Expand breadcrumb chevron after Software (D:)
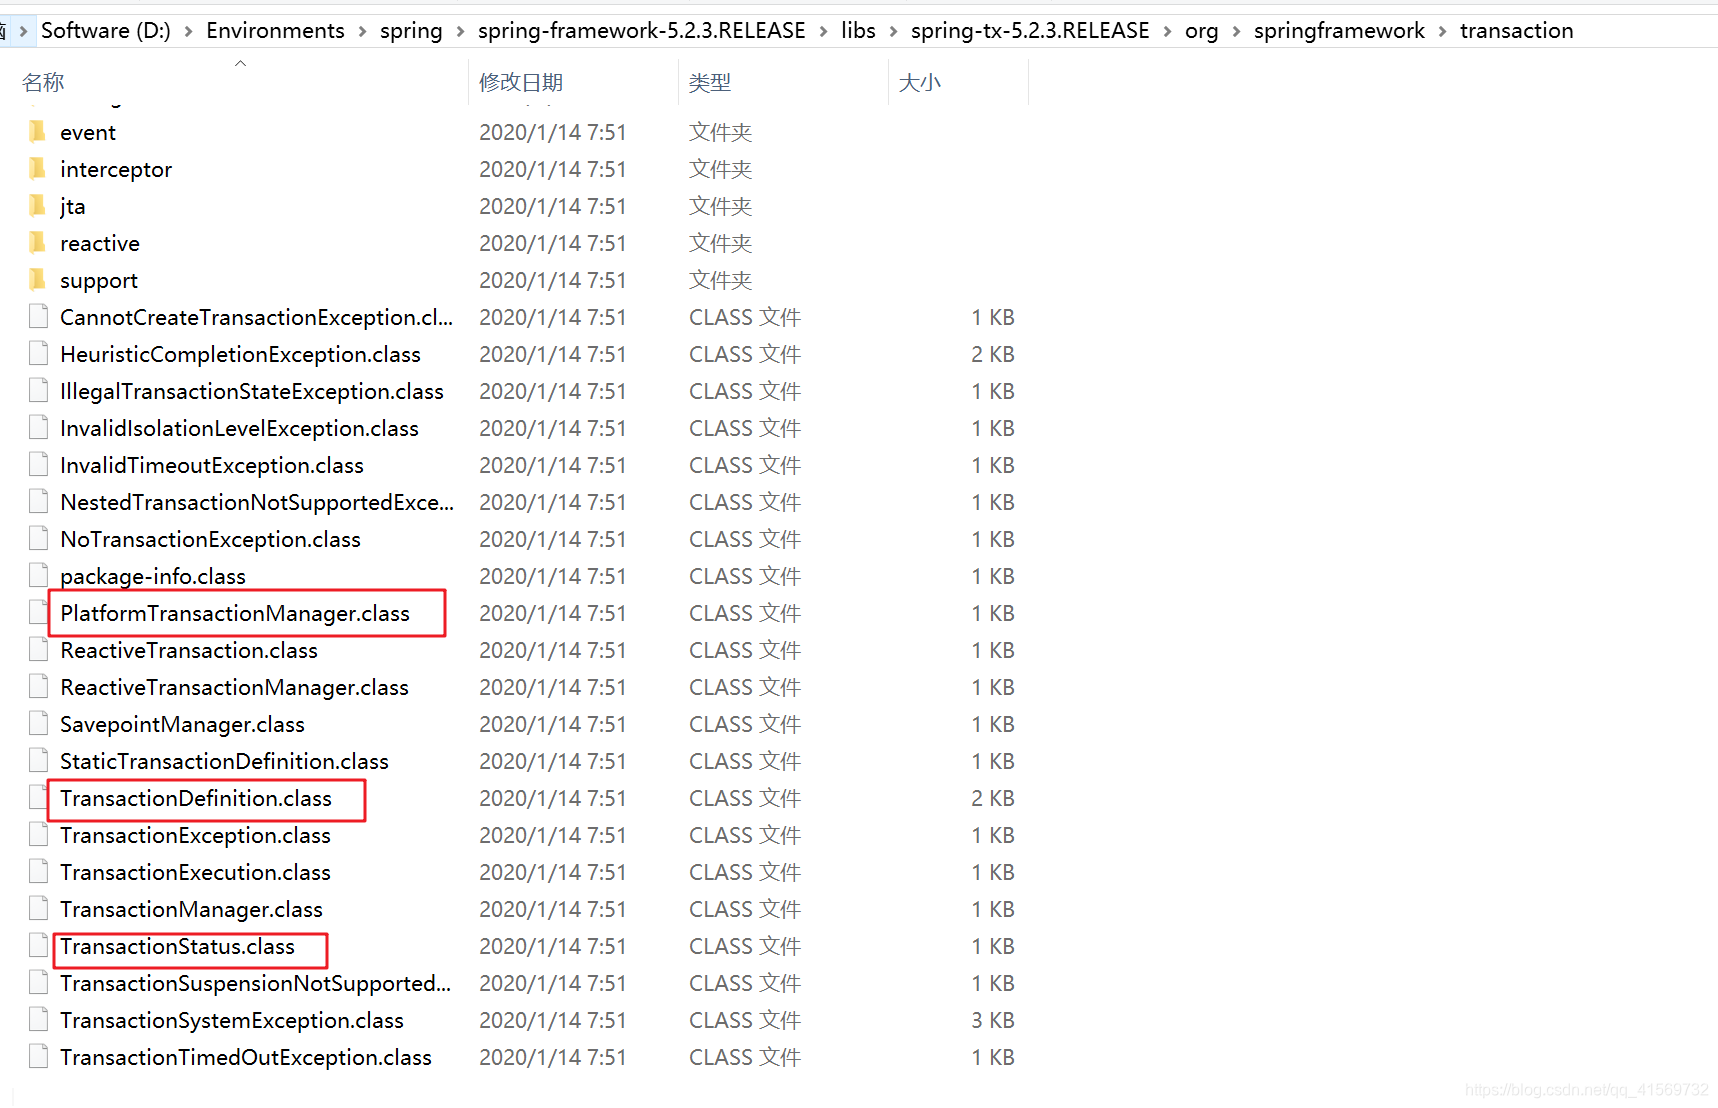The height and width of the screenshot is (1108, 1718). click(x=188, y=31)
